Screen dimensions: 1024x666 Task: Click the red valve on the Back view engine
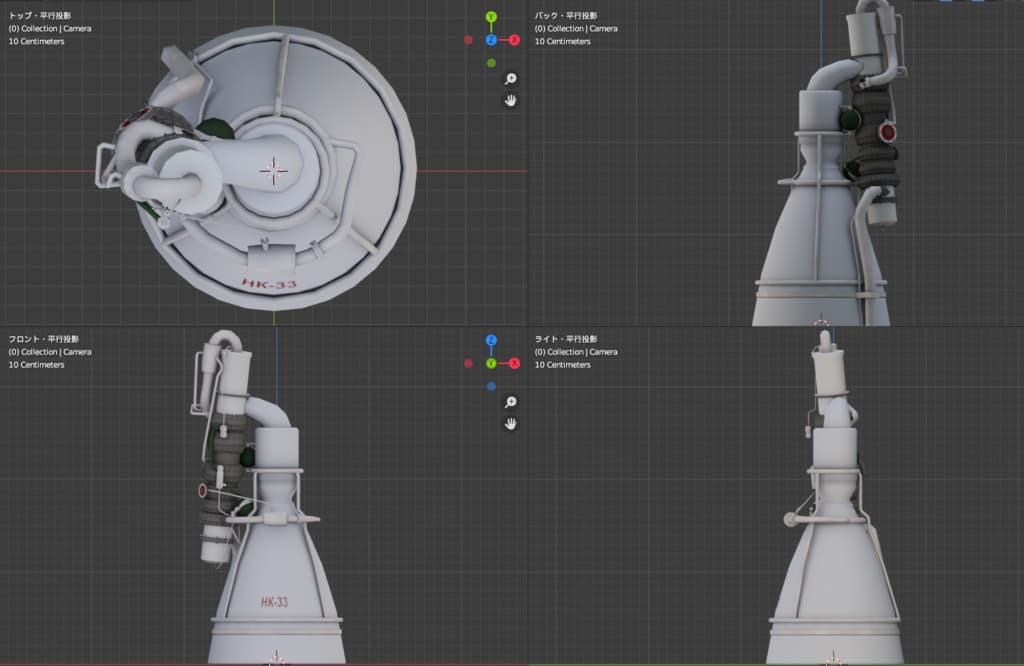886,132
